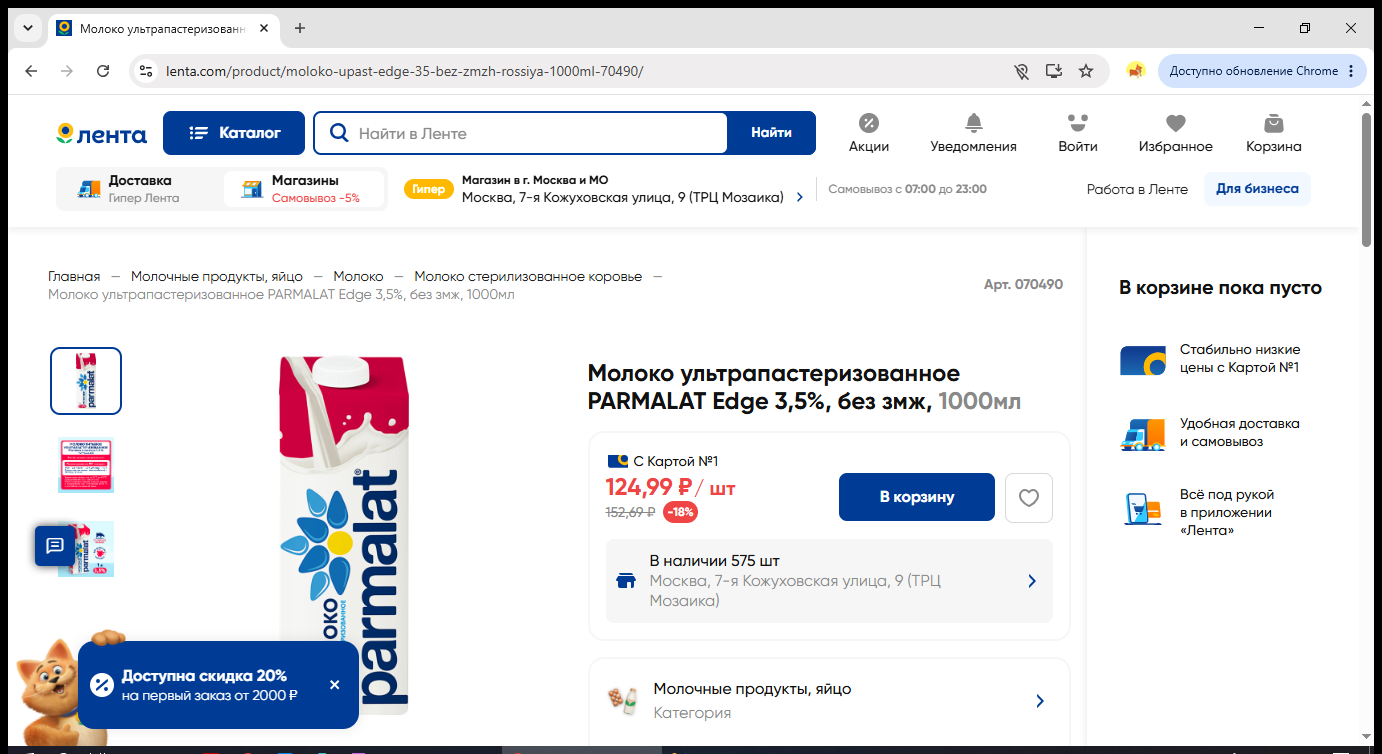
Task: Click the Лента app phone icon
Action: (1142, 509)
